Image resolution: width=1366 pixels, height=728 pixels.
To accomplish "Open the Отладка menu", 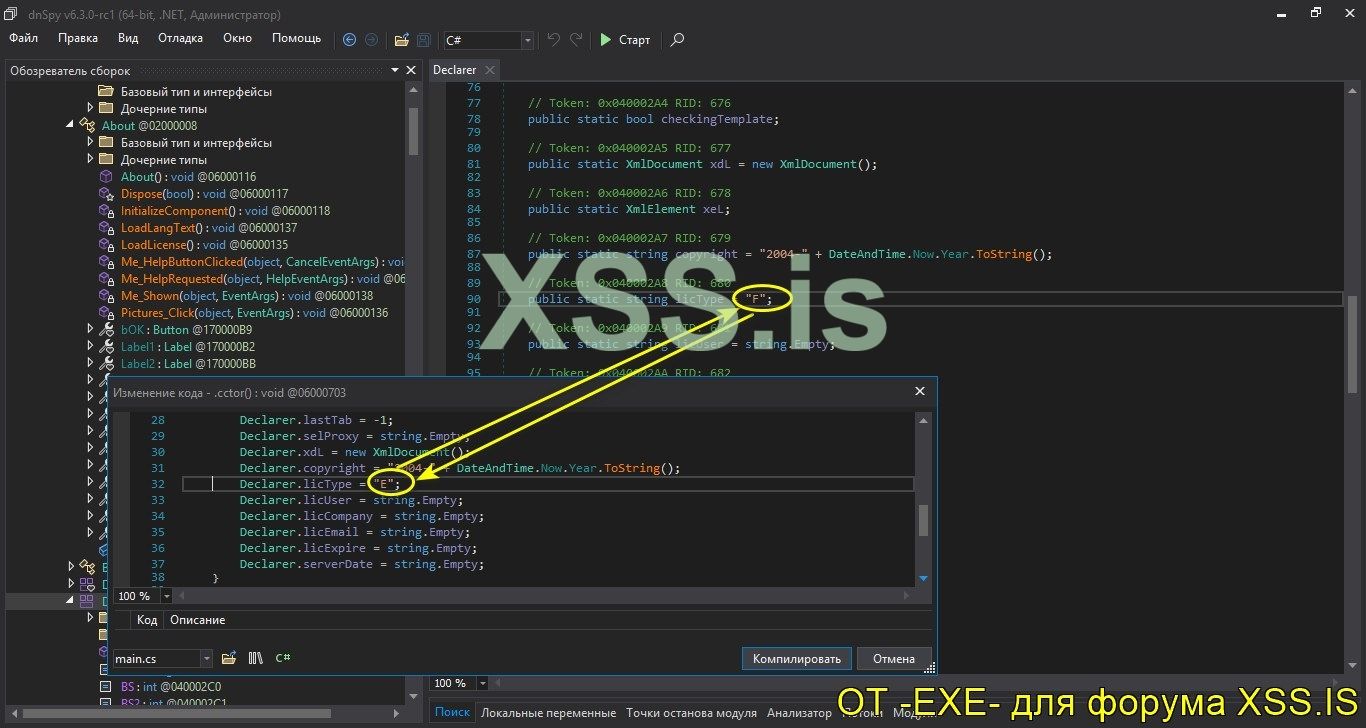I will pyautogui.click(x=180, y=38).
